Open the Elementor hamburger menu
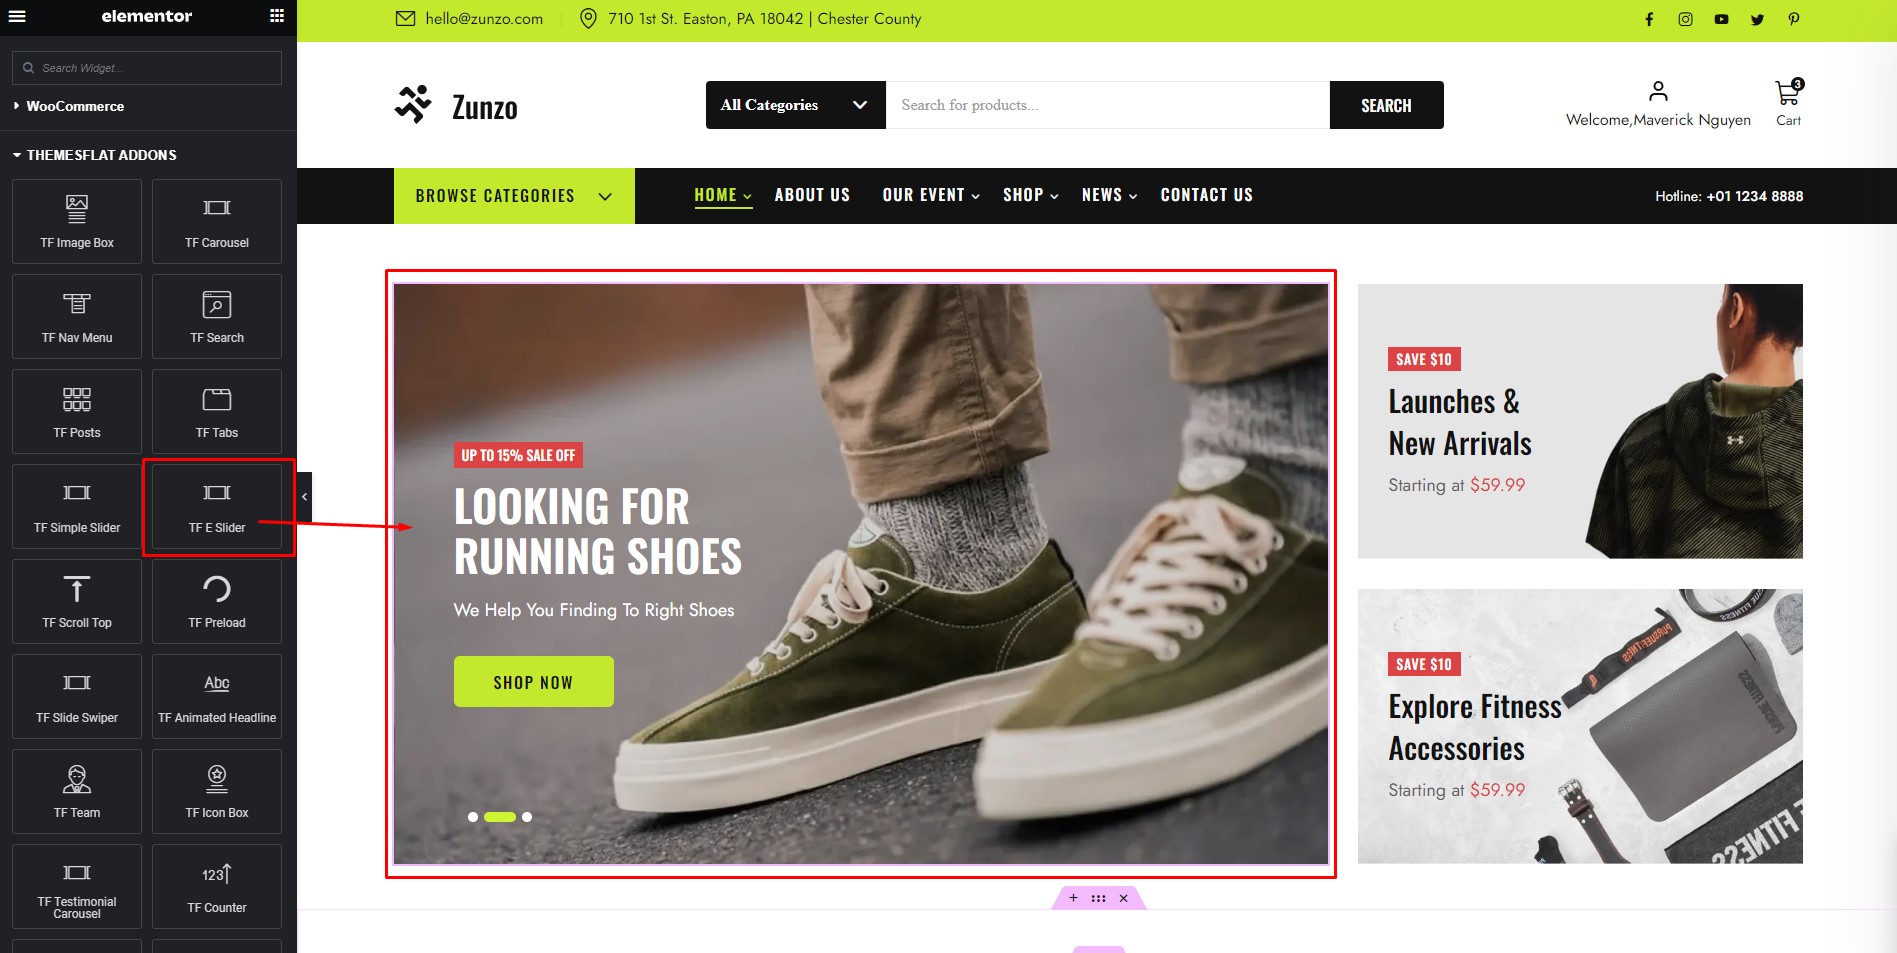 pos(17,16)
